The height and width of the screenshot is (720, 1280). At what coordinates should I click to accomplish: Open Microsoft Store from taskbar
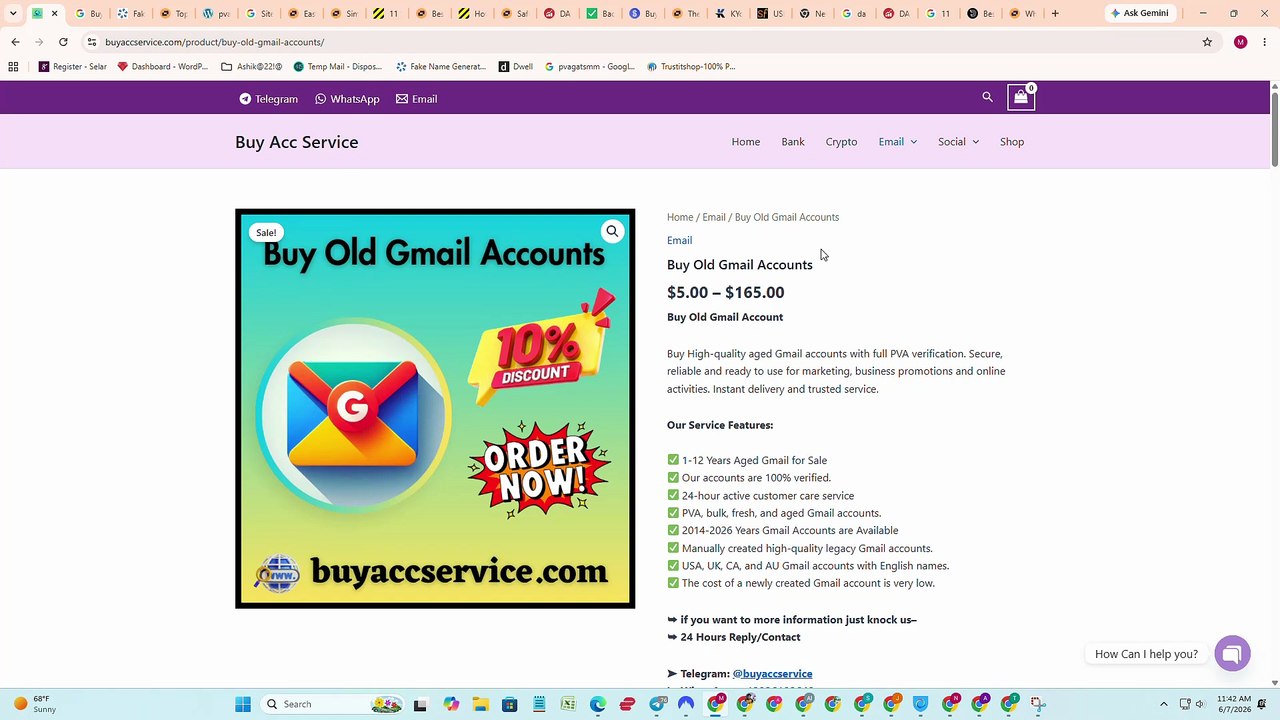[509, 704]
